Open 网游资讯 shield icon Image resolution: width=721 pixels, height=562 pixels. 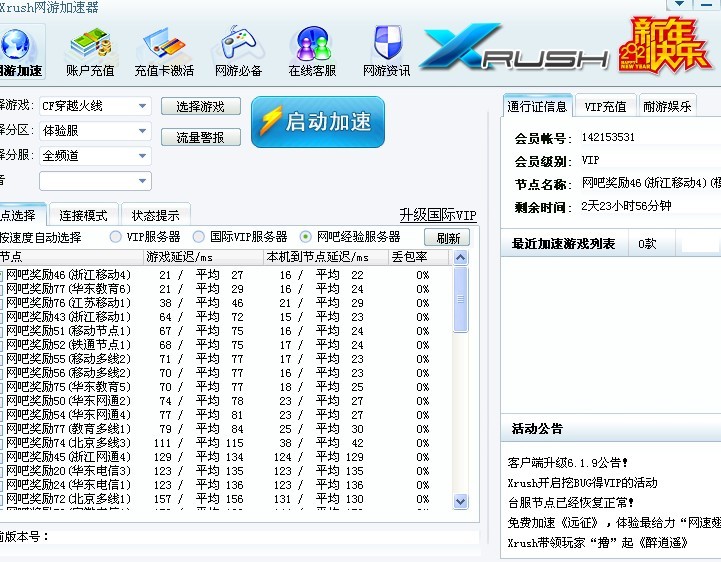(387, 52)
